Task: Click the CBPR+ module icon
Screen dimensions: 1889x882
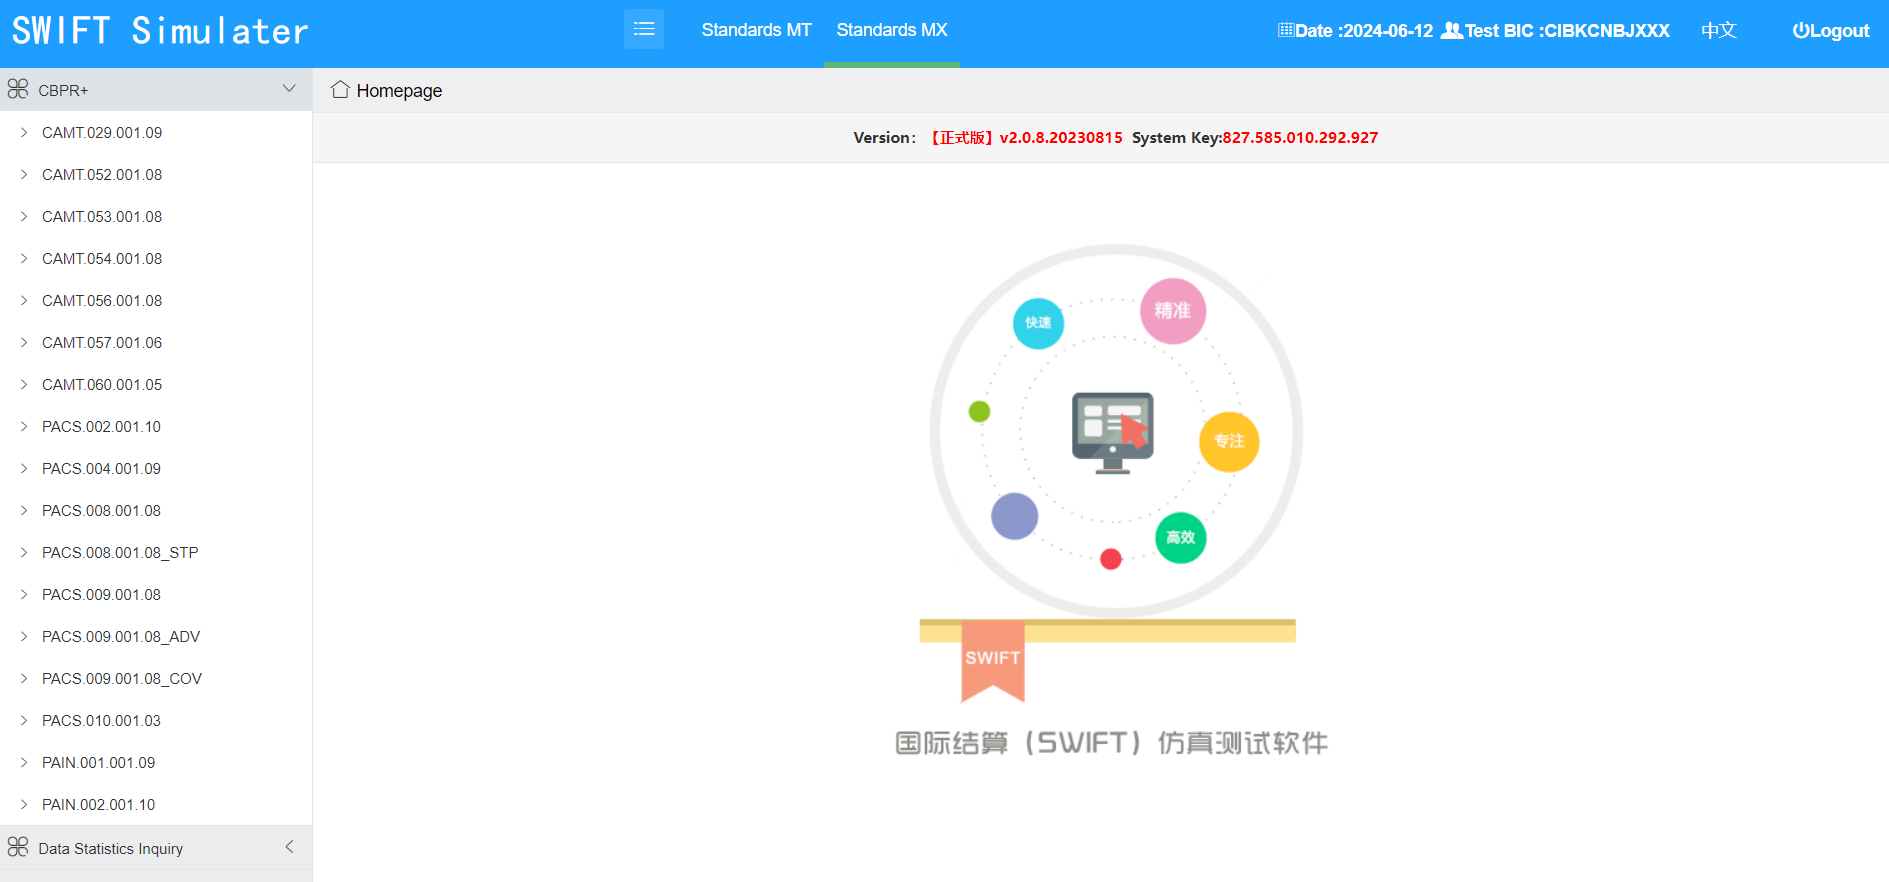Action: click(18, 89)
